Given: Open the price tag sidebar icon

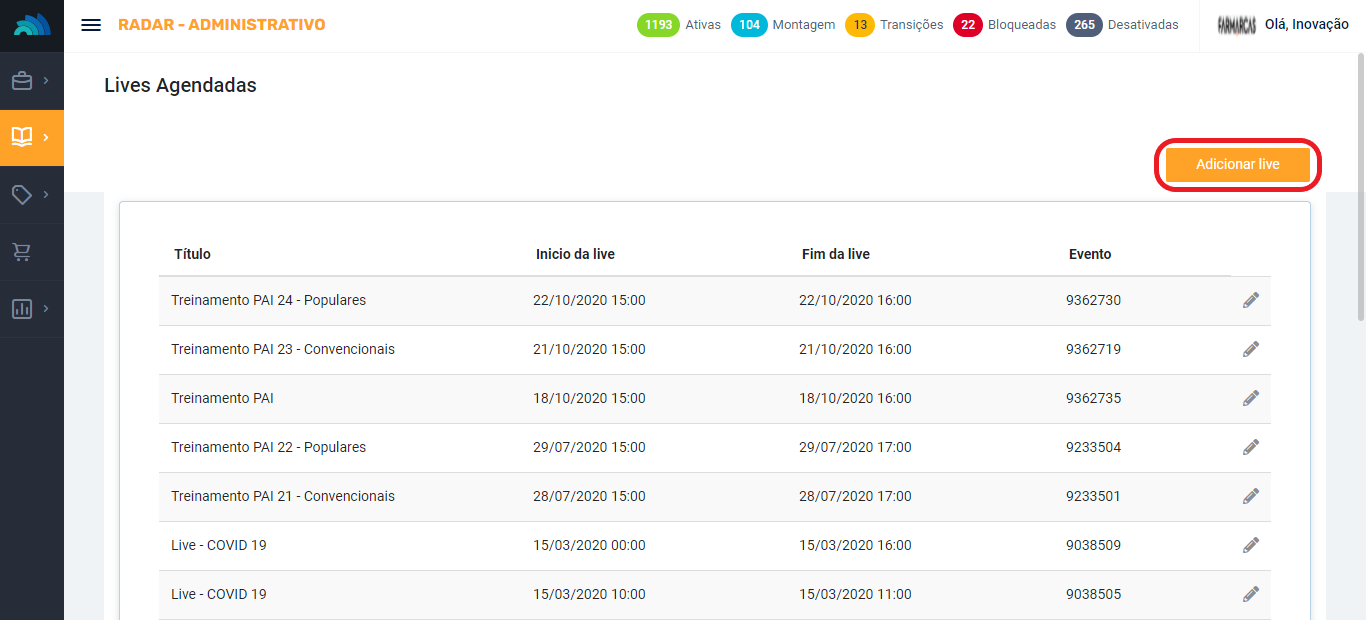Looking at the screenshot, I should 22,195.
